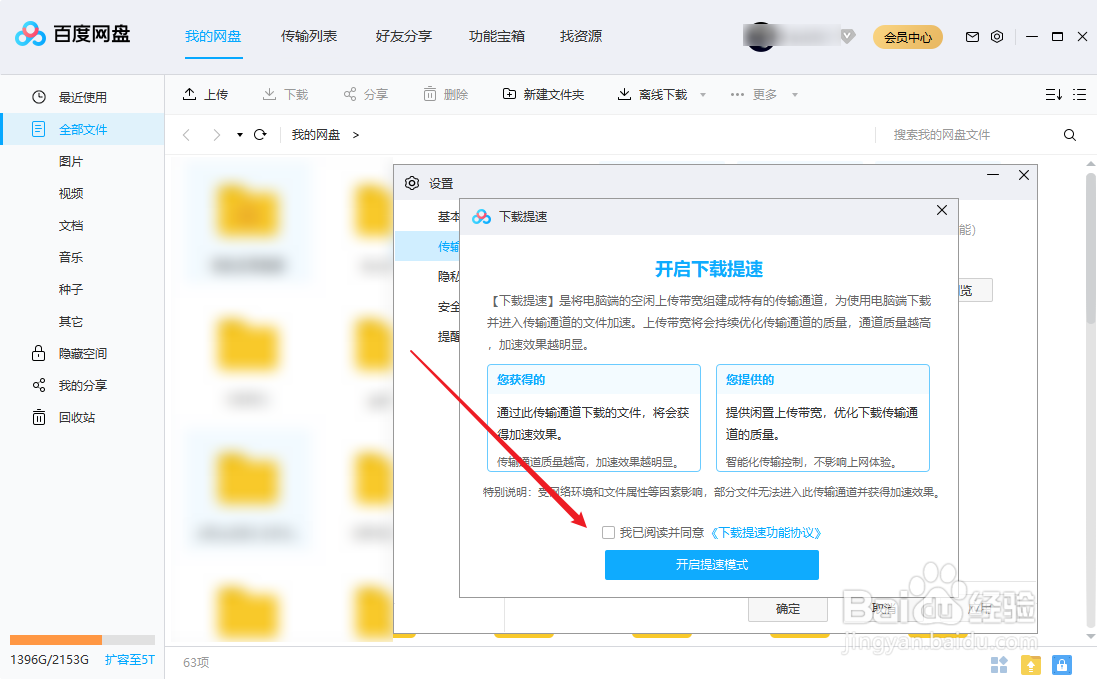Click the 上传 (Upload) icon
Viewport: 1097px width, 679px height.
[190, 94]
